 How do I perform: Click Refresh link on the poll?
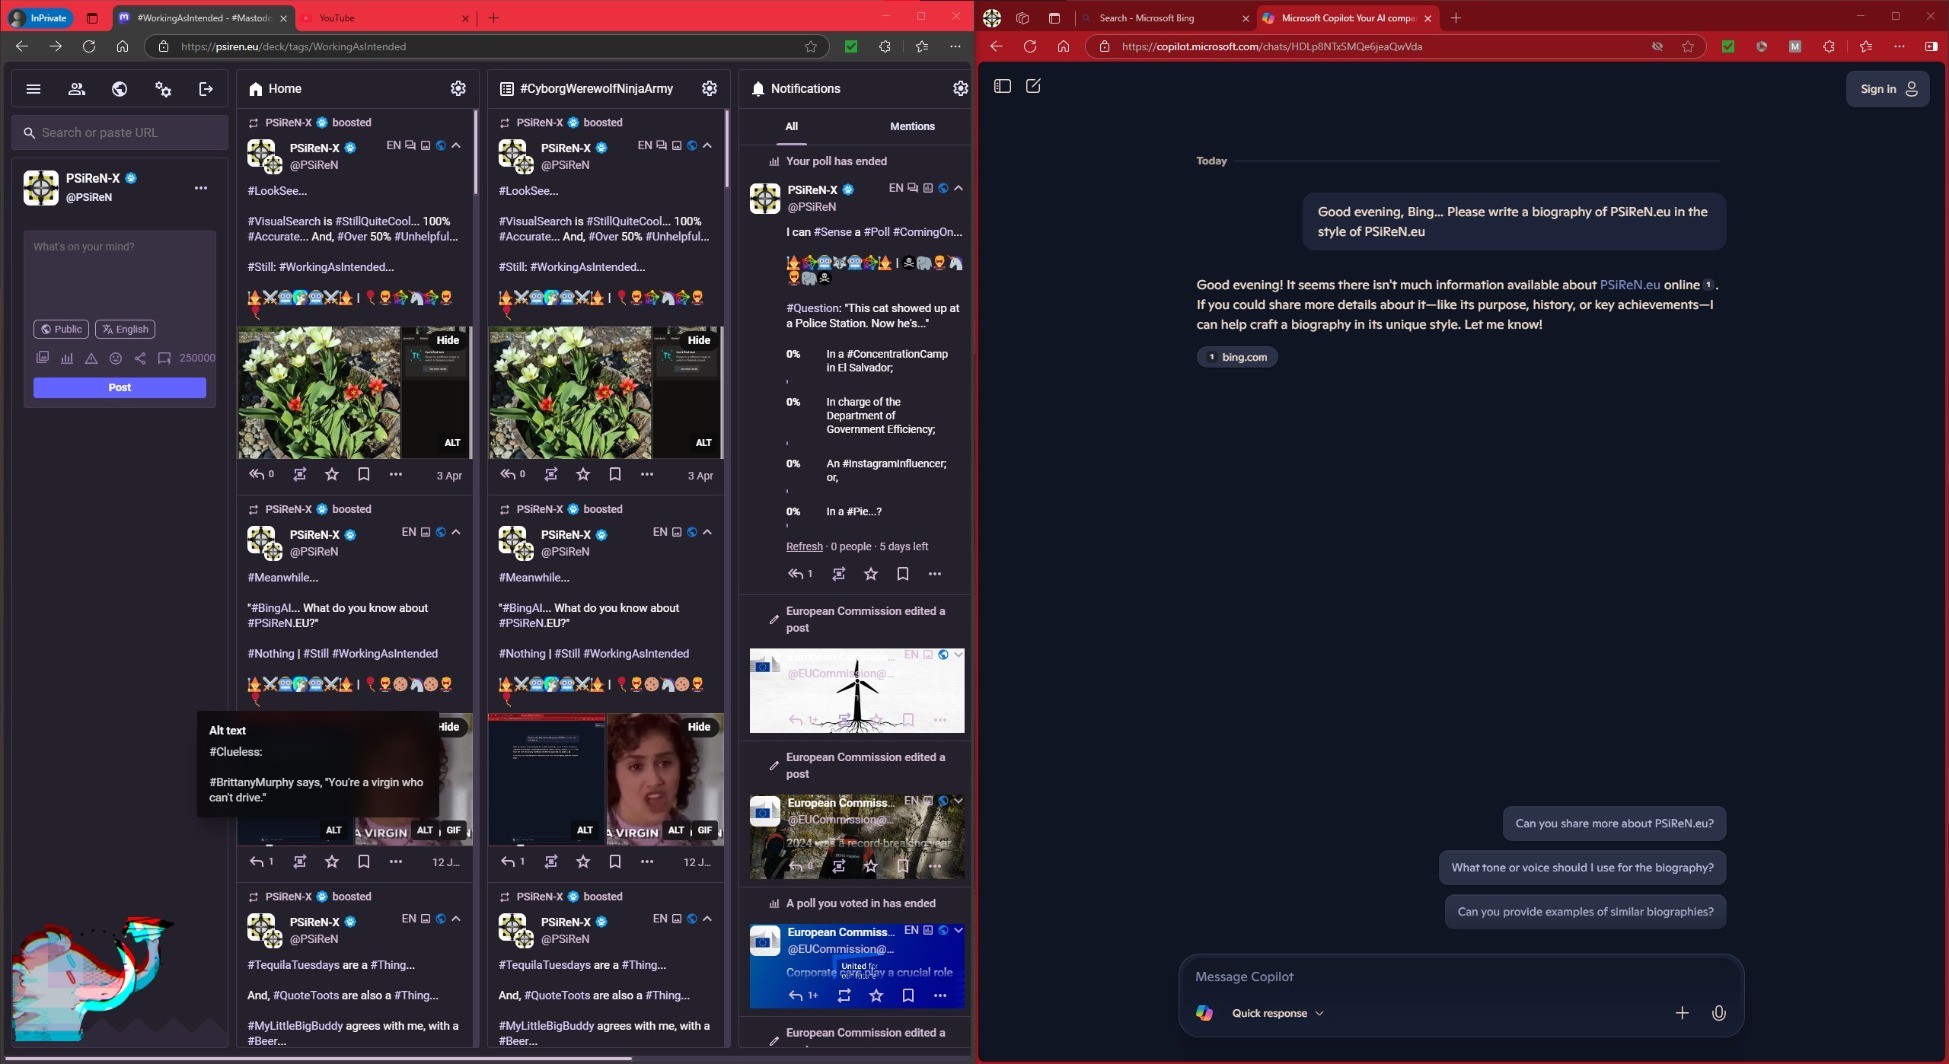tap(804, 546)
